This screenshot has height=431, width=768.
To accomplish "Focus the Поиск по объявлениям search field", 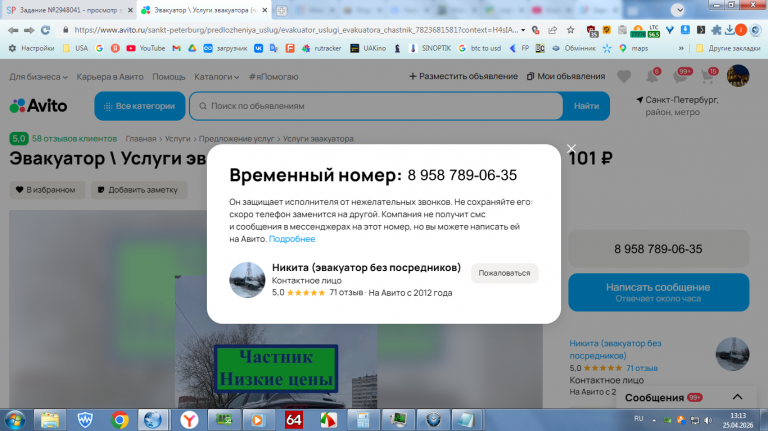I will [376, 106].
